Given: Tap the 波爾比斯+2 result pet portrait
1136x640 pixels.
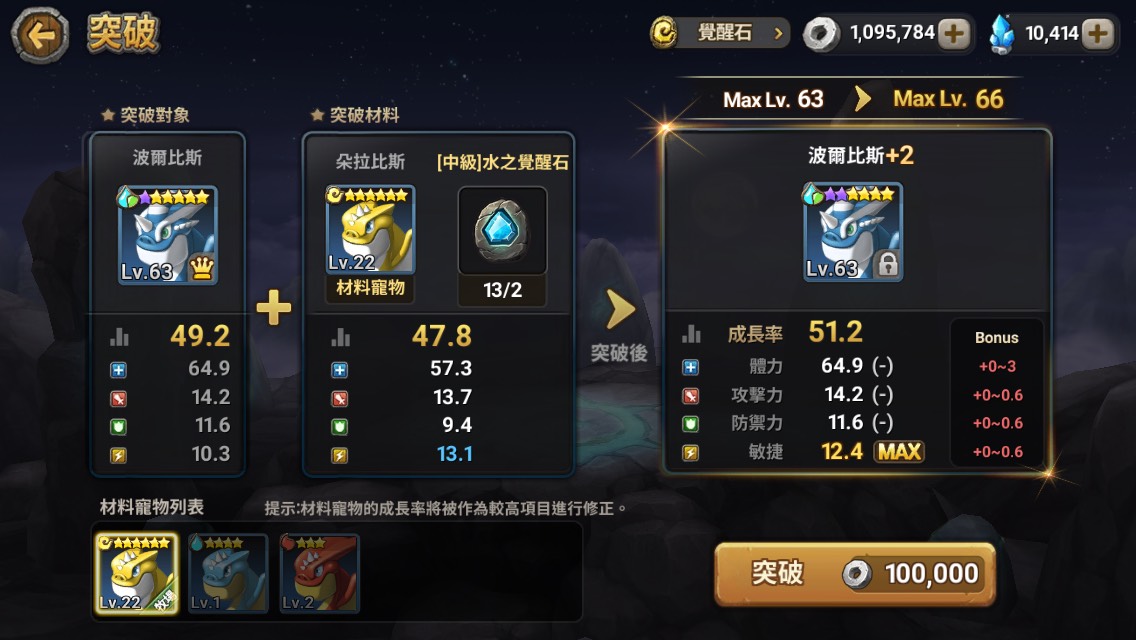Looking at the screenshot, I should 853,231.
